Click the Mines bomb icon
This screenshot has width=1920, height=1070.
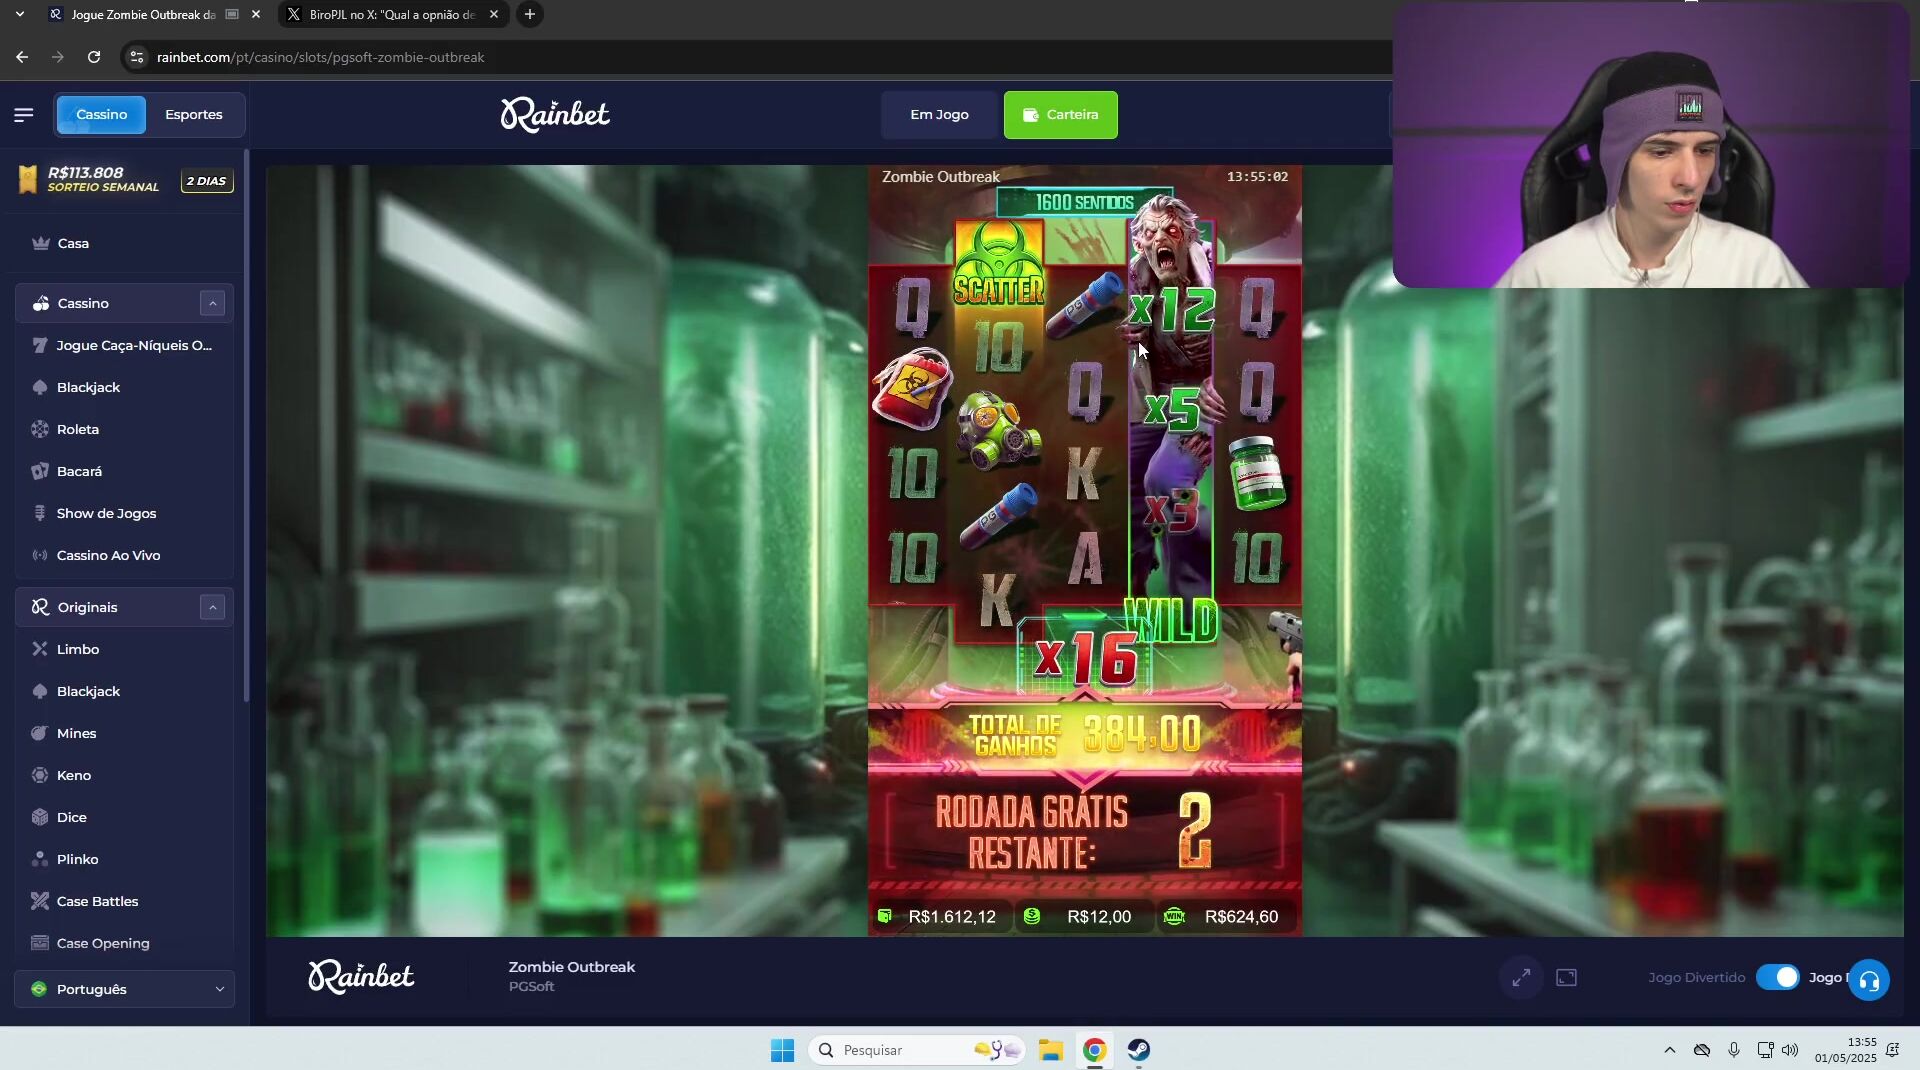click(x=40, y=733)
